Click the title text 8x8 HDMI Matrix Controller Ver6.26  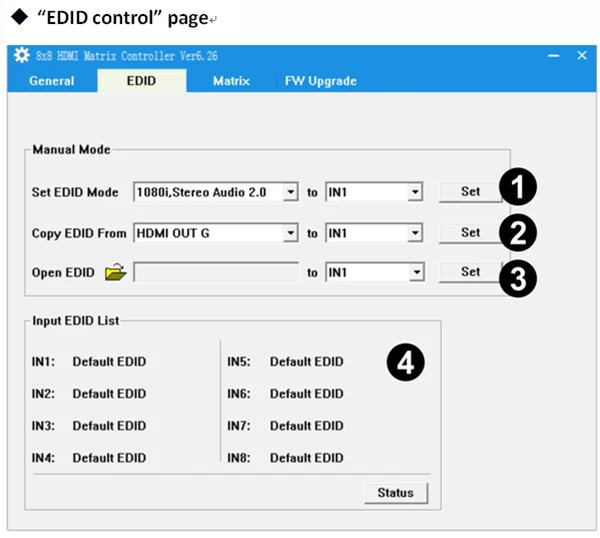point(127,56)
